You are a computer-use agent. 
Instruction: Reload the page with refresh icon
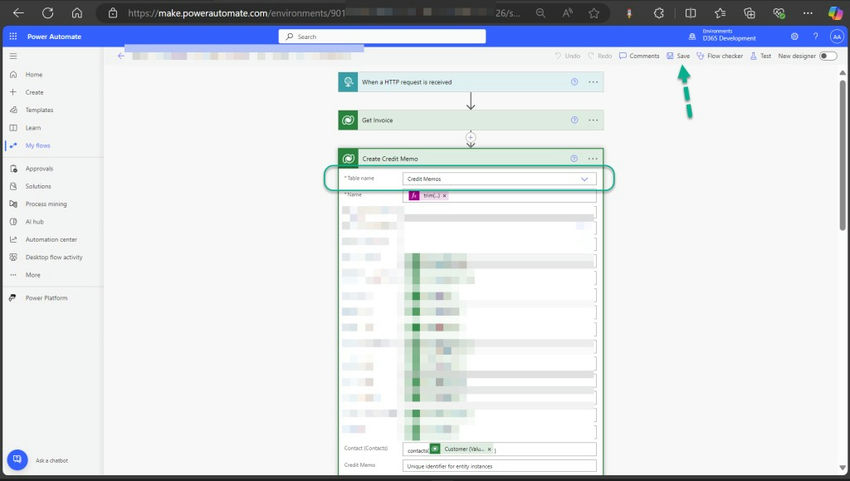pos(48,13)
